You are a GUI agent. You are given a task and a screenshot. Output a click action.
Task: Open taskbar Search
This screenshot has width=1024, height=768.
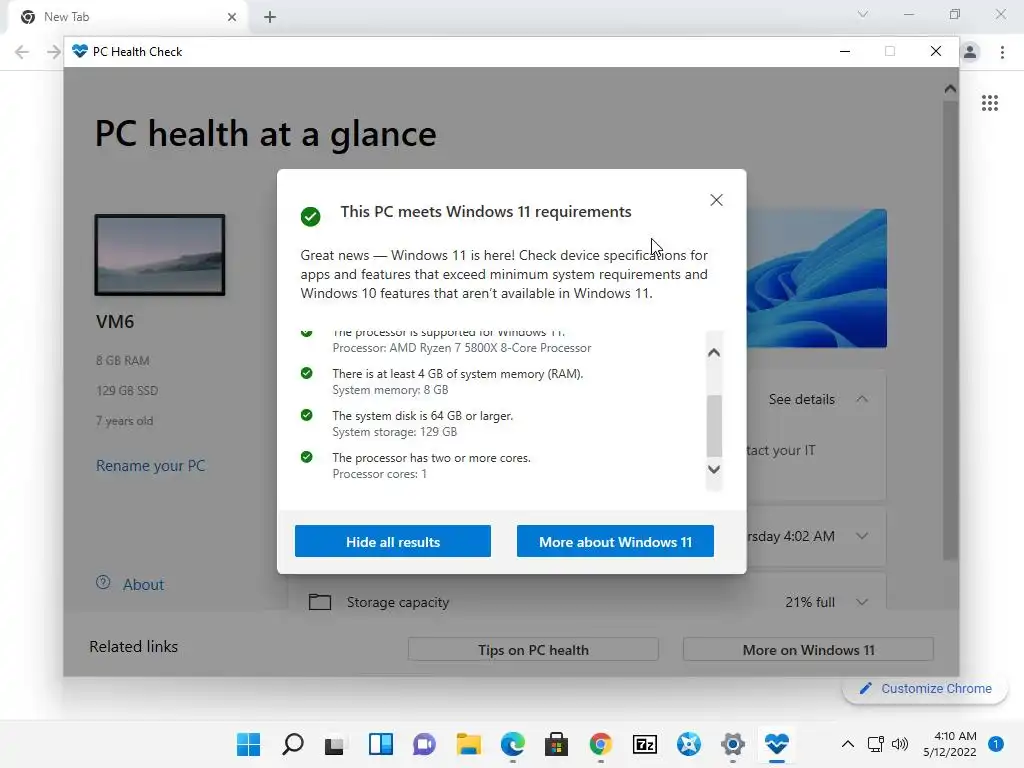[293, 744]
